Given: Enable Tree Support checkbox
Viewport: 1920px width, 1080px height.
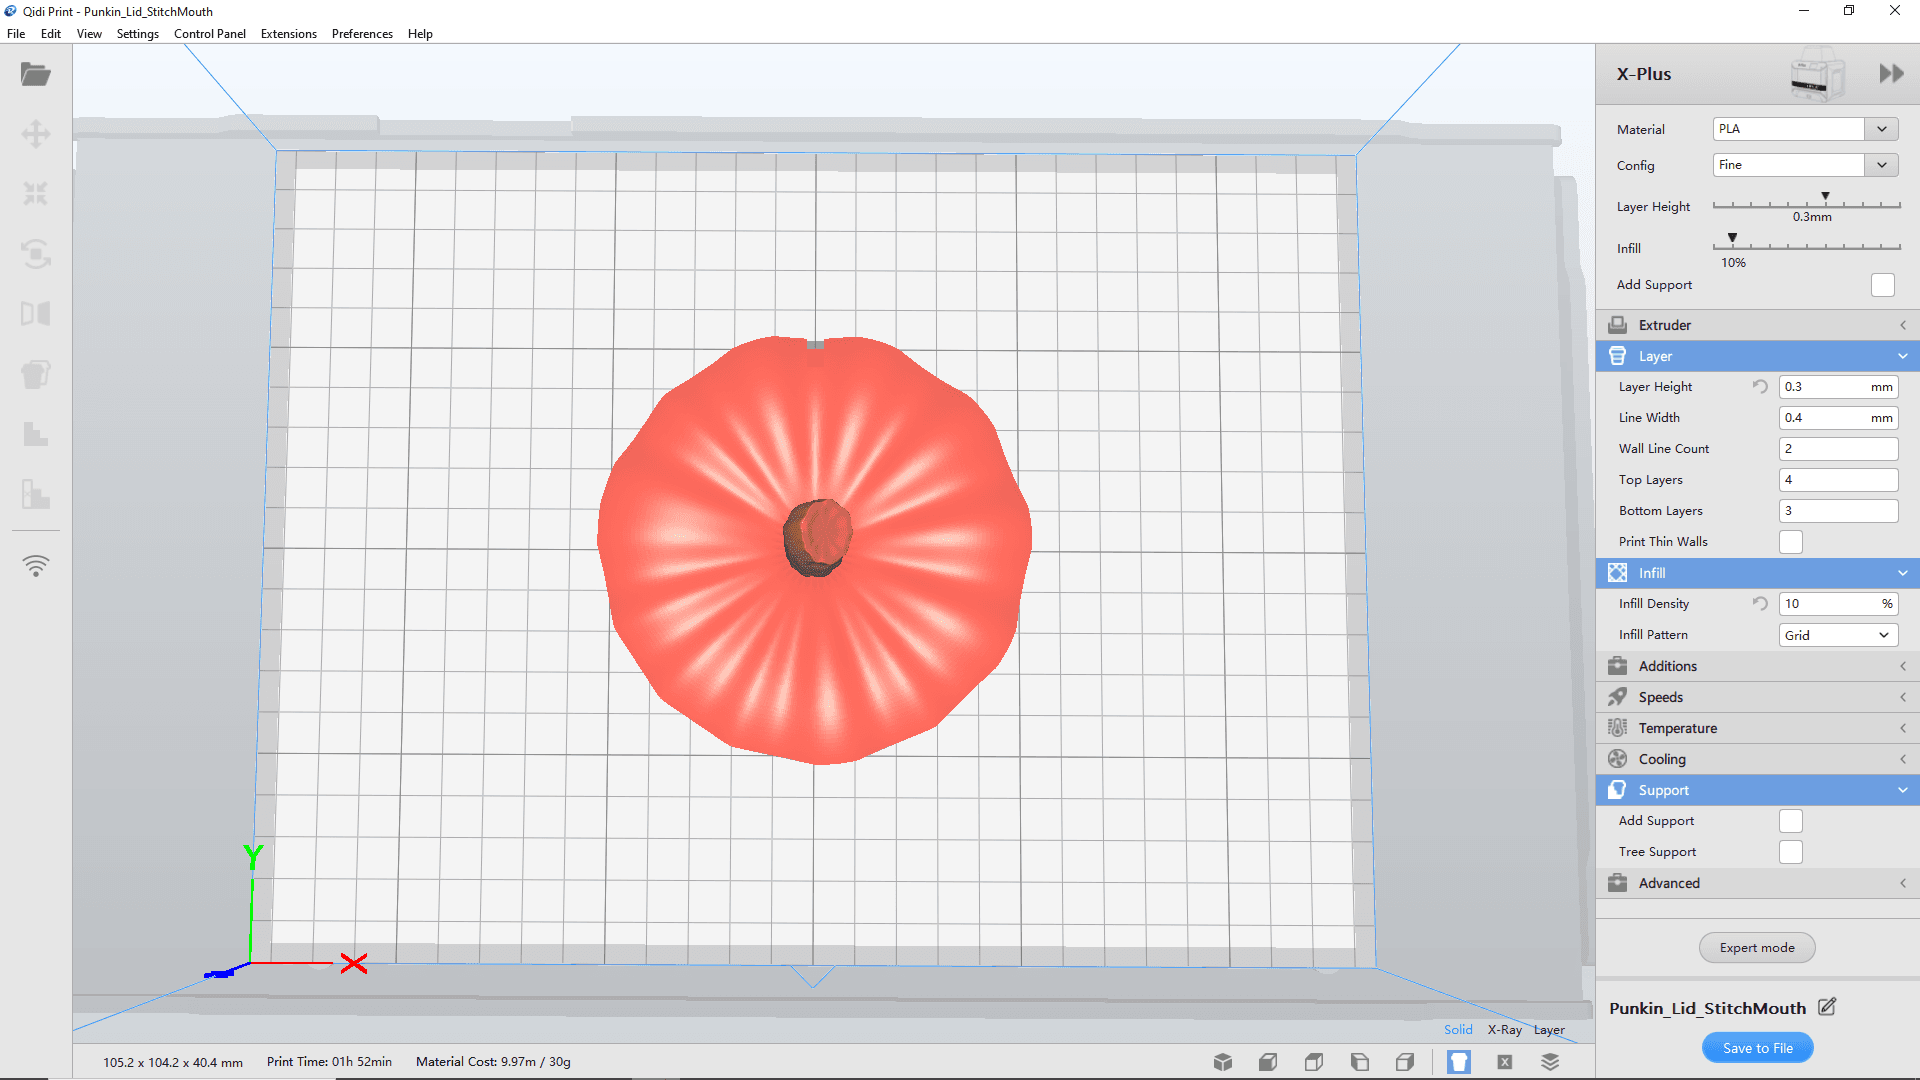Looking at the screenshot, I should [x=1791, y=851].
